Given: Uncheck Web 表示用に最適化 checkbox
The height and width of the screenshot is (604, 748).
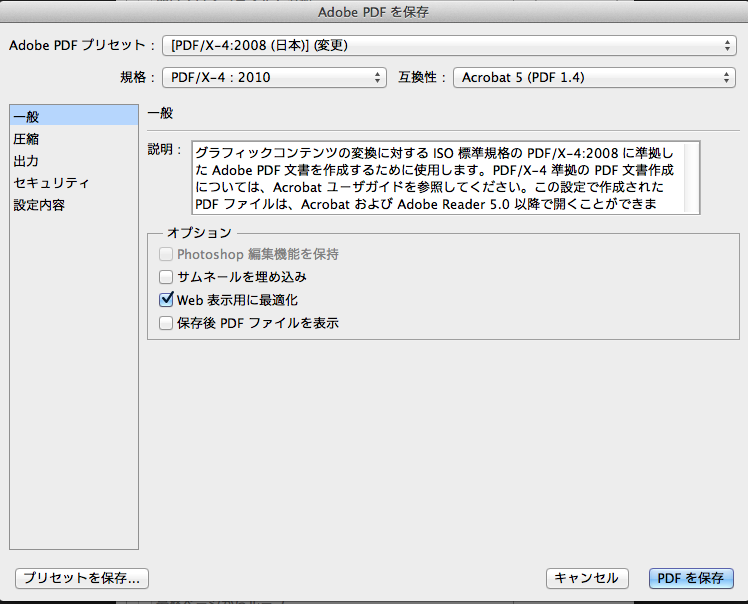Looking at the screenshot, I should (x=166, y=300).
